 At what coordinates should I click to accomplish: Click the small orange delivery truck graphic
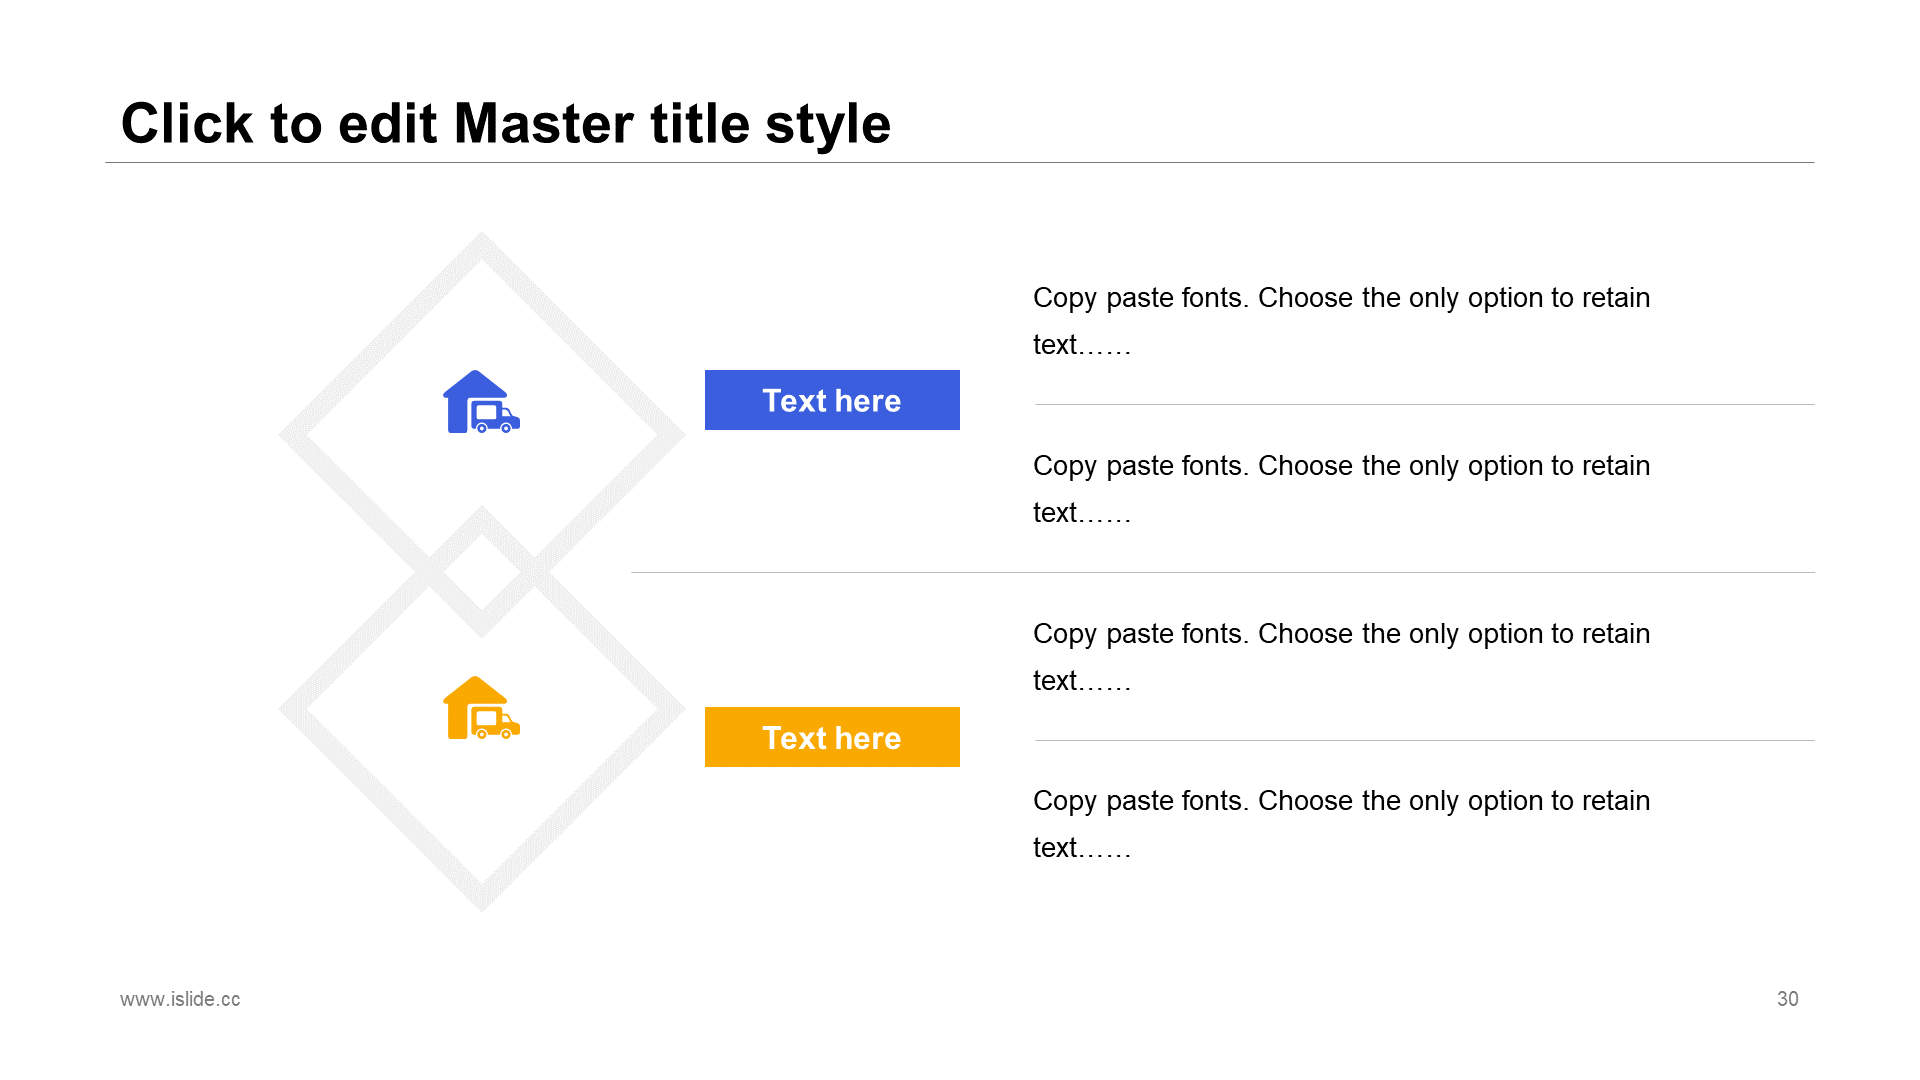496,723
